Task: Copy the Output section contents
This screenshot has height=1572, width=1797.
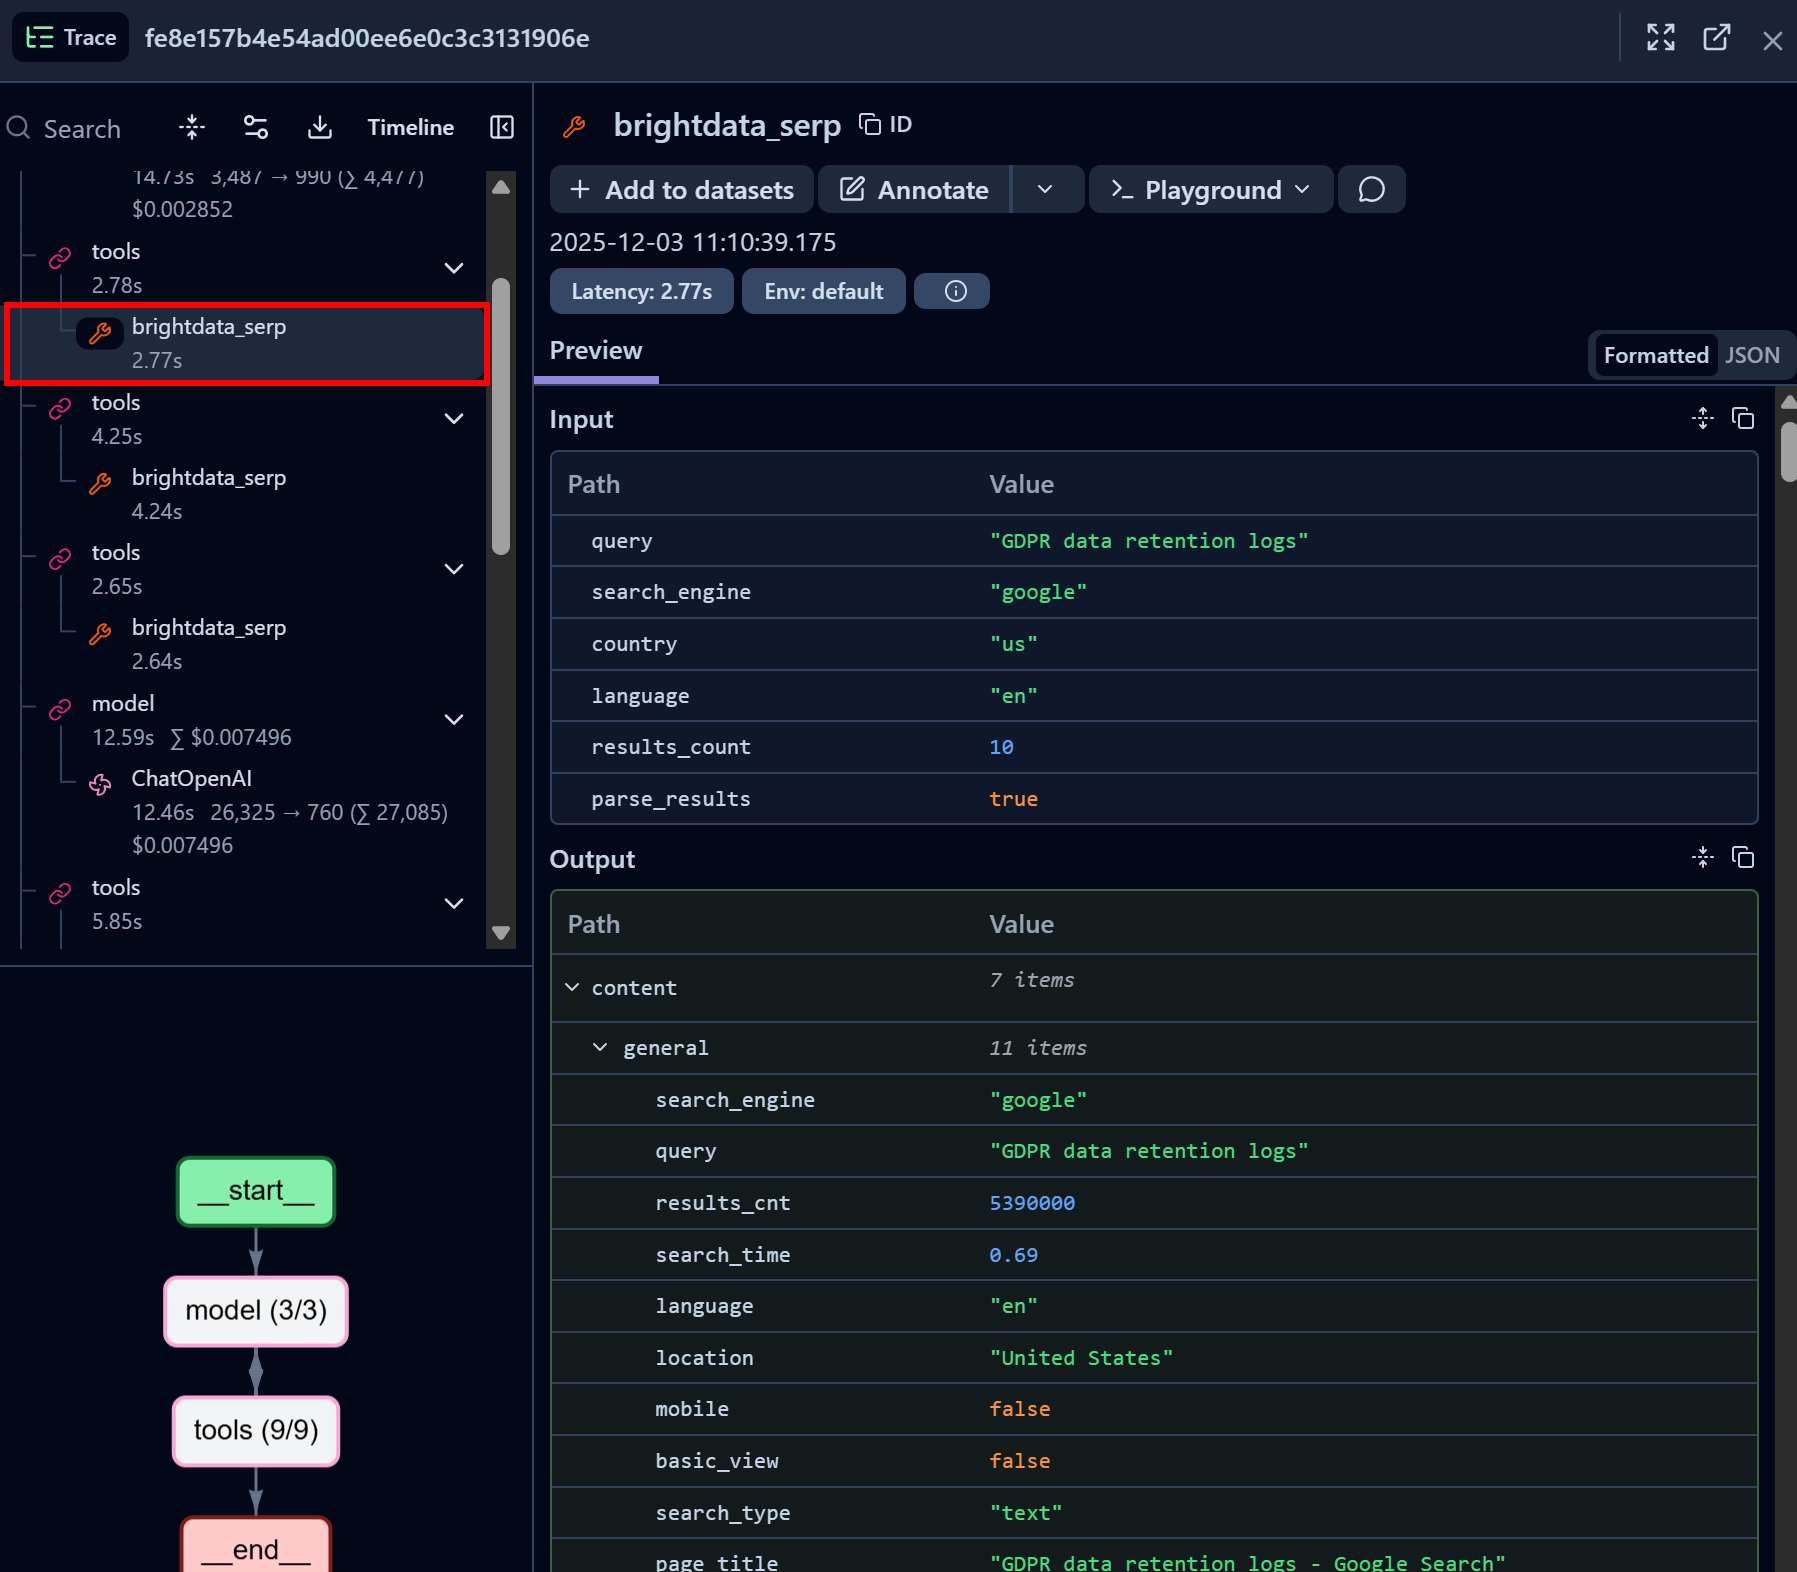Action: (1744, 857)
